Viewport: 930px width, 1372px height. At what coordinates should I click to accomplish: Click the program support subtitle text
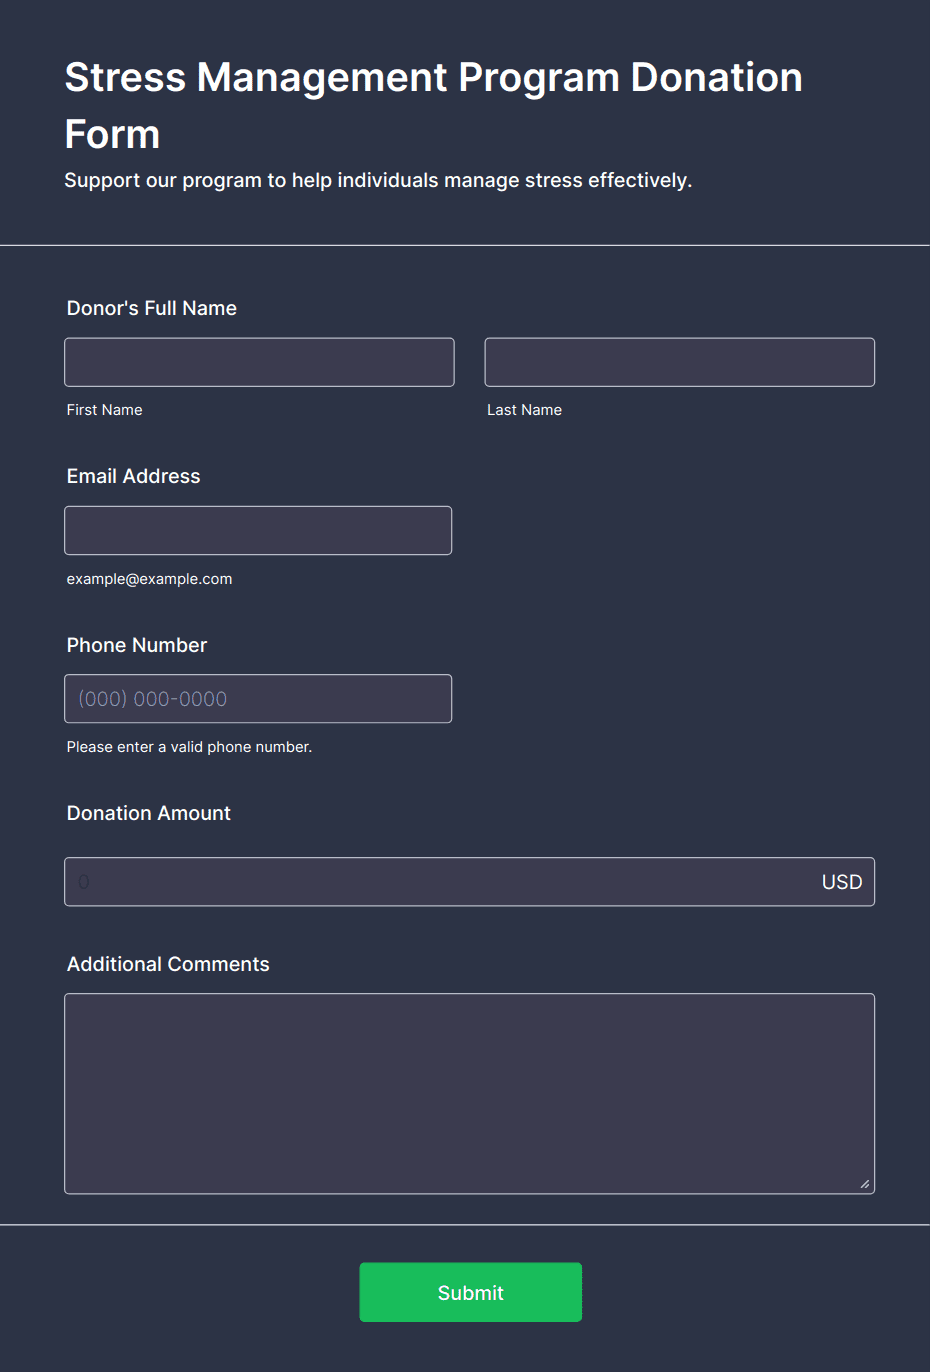[380, 180]
